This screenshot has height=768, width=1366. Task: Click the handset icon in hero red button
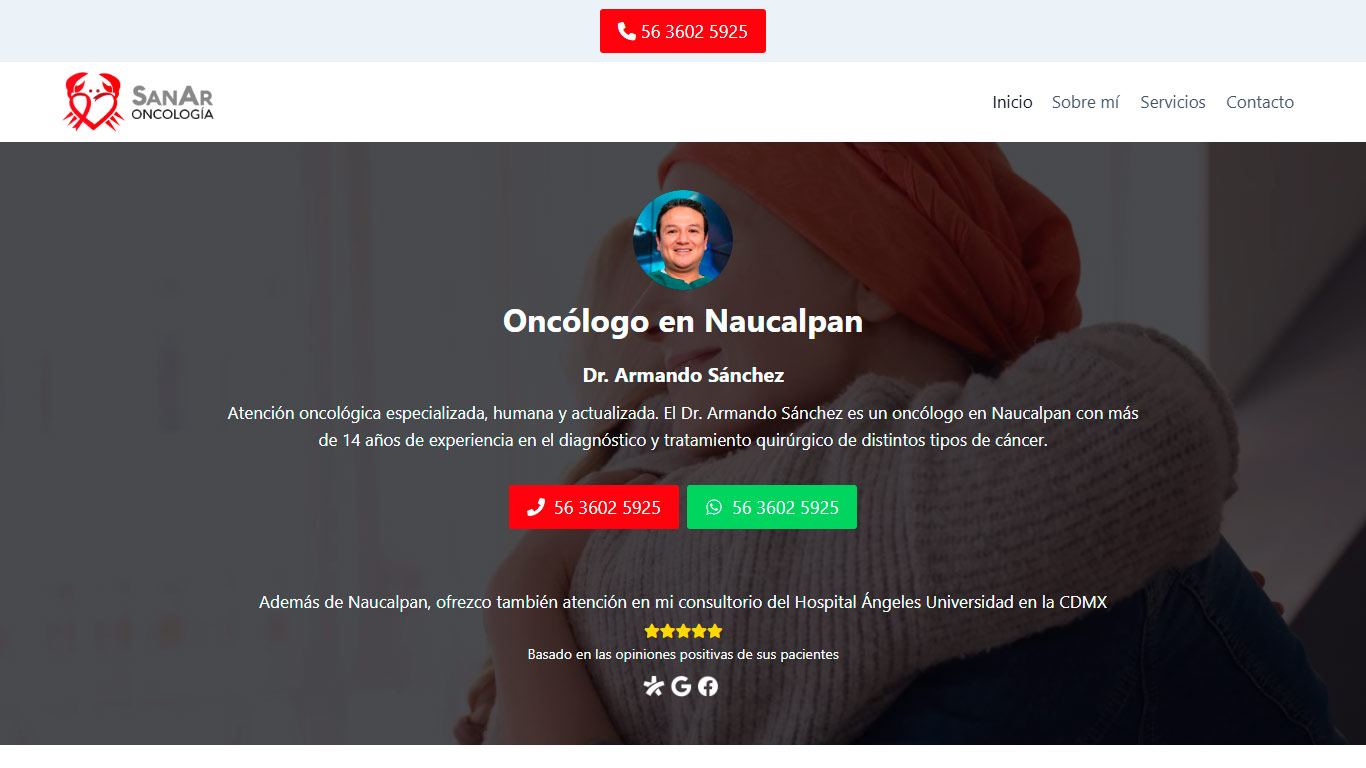[x=536, y=507]
